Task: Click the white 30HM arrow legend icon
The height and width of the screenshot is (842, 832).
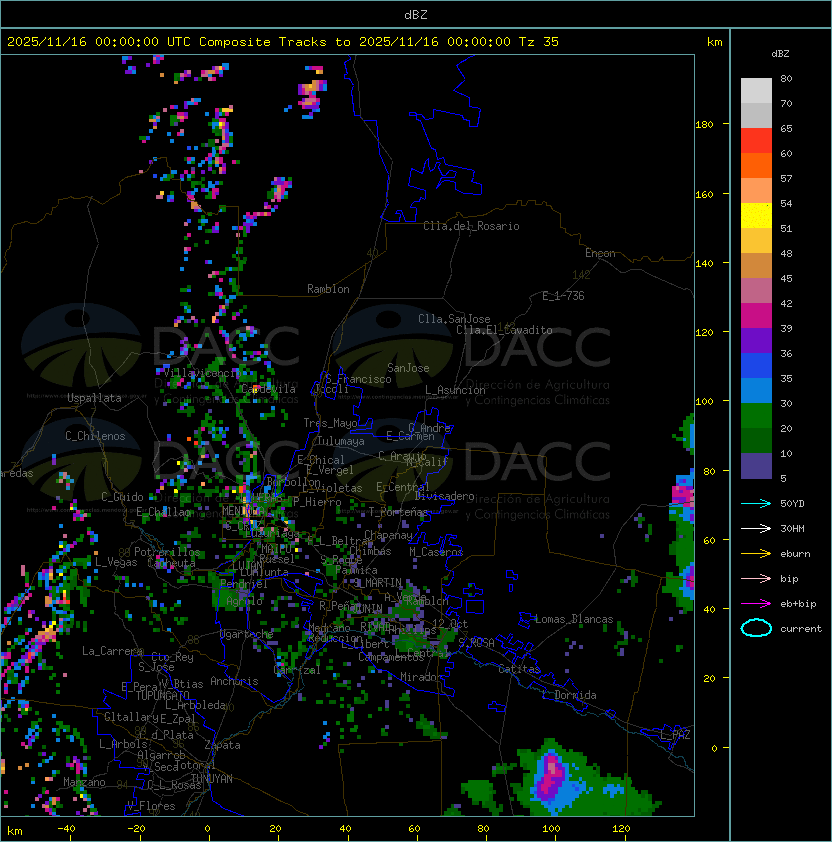Action: pyautogui.click(x=756, y=528)
